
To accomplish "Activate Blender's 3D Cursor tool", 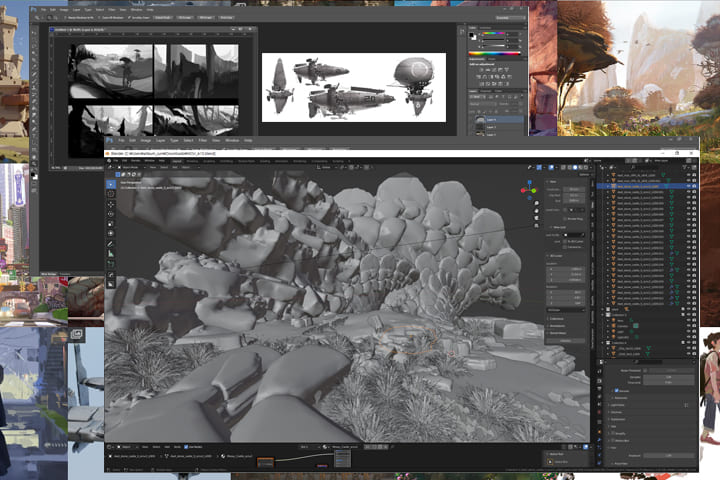I will 111,194.
